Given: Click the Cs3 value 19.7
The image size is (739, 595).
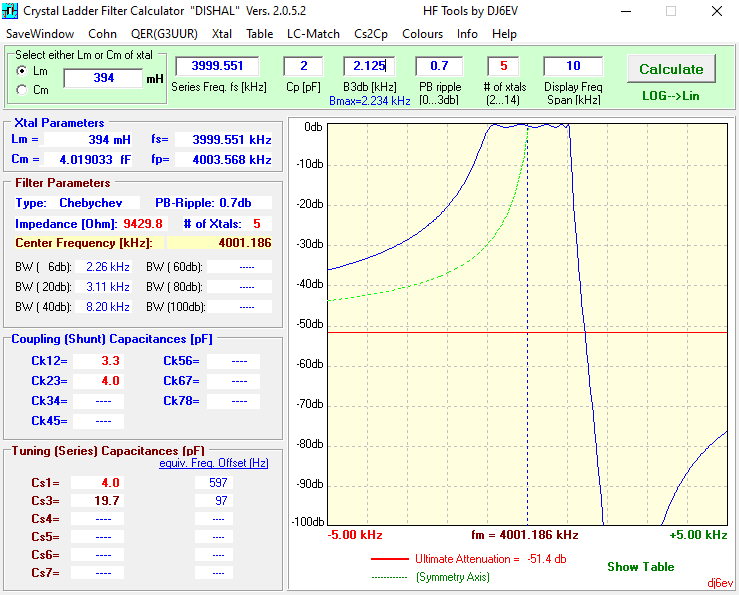Looking at the screenshot, I should pos(98,501).
